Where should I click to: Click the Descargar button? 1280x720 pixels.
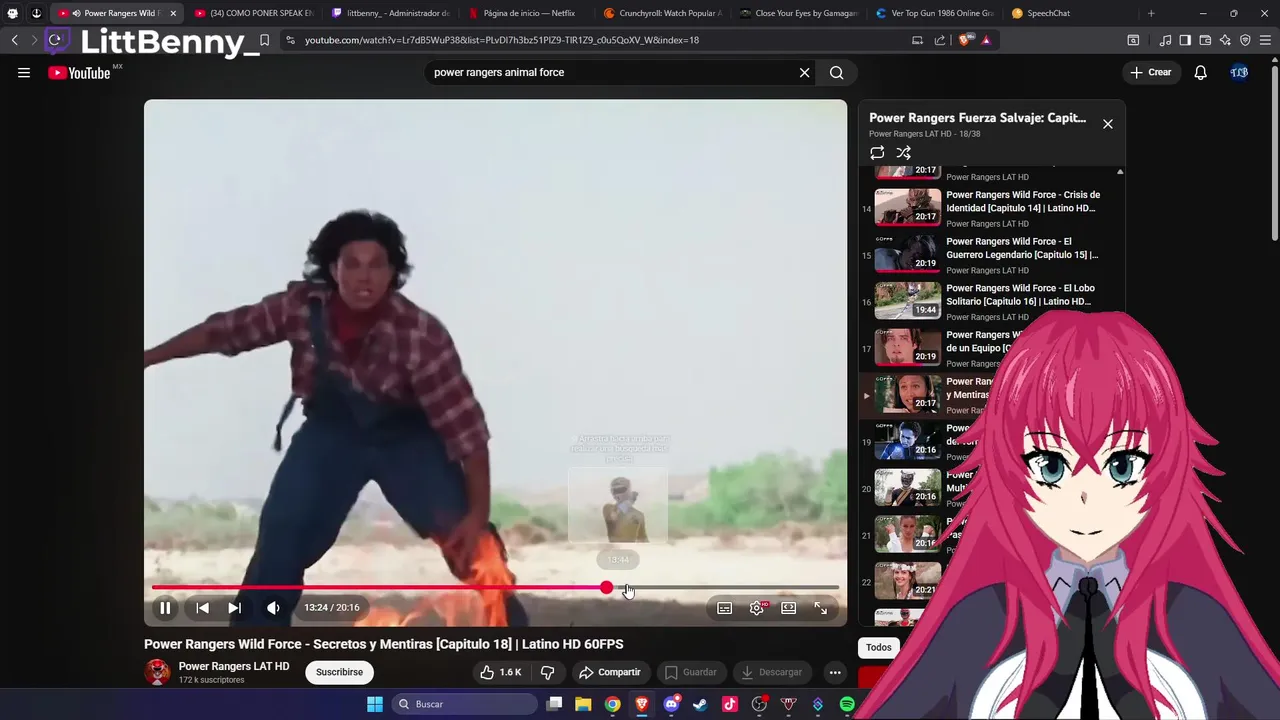pyautogui.click(x=772, y=672)
